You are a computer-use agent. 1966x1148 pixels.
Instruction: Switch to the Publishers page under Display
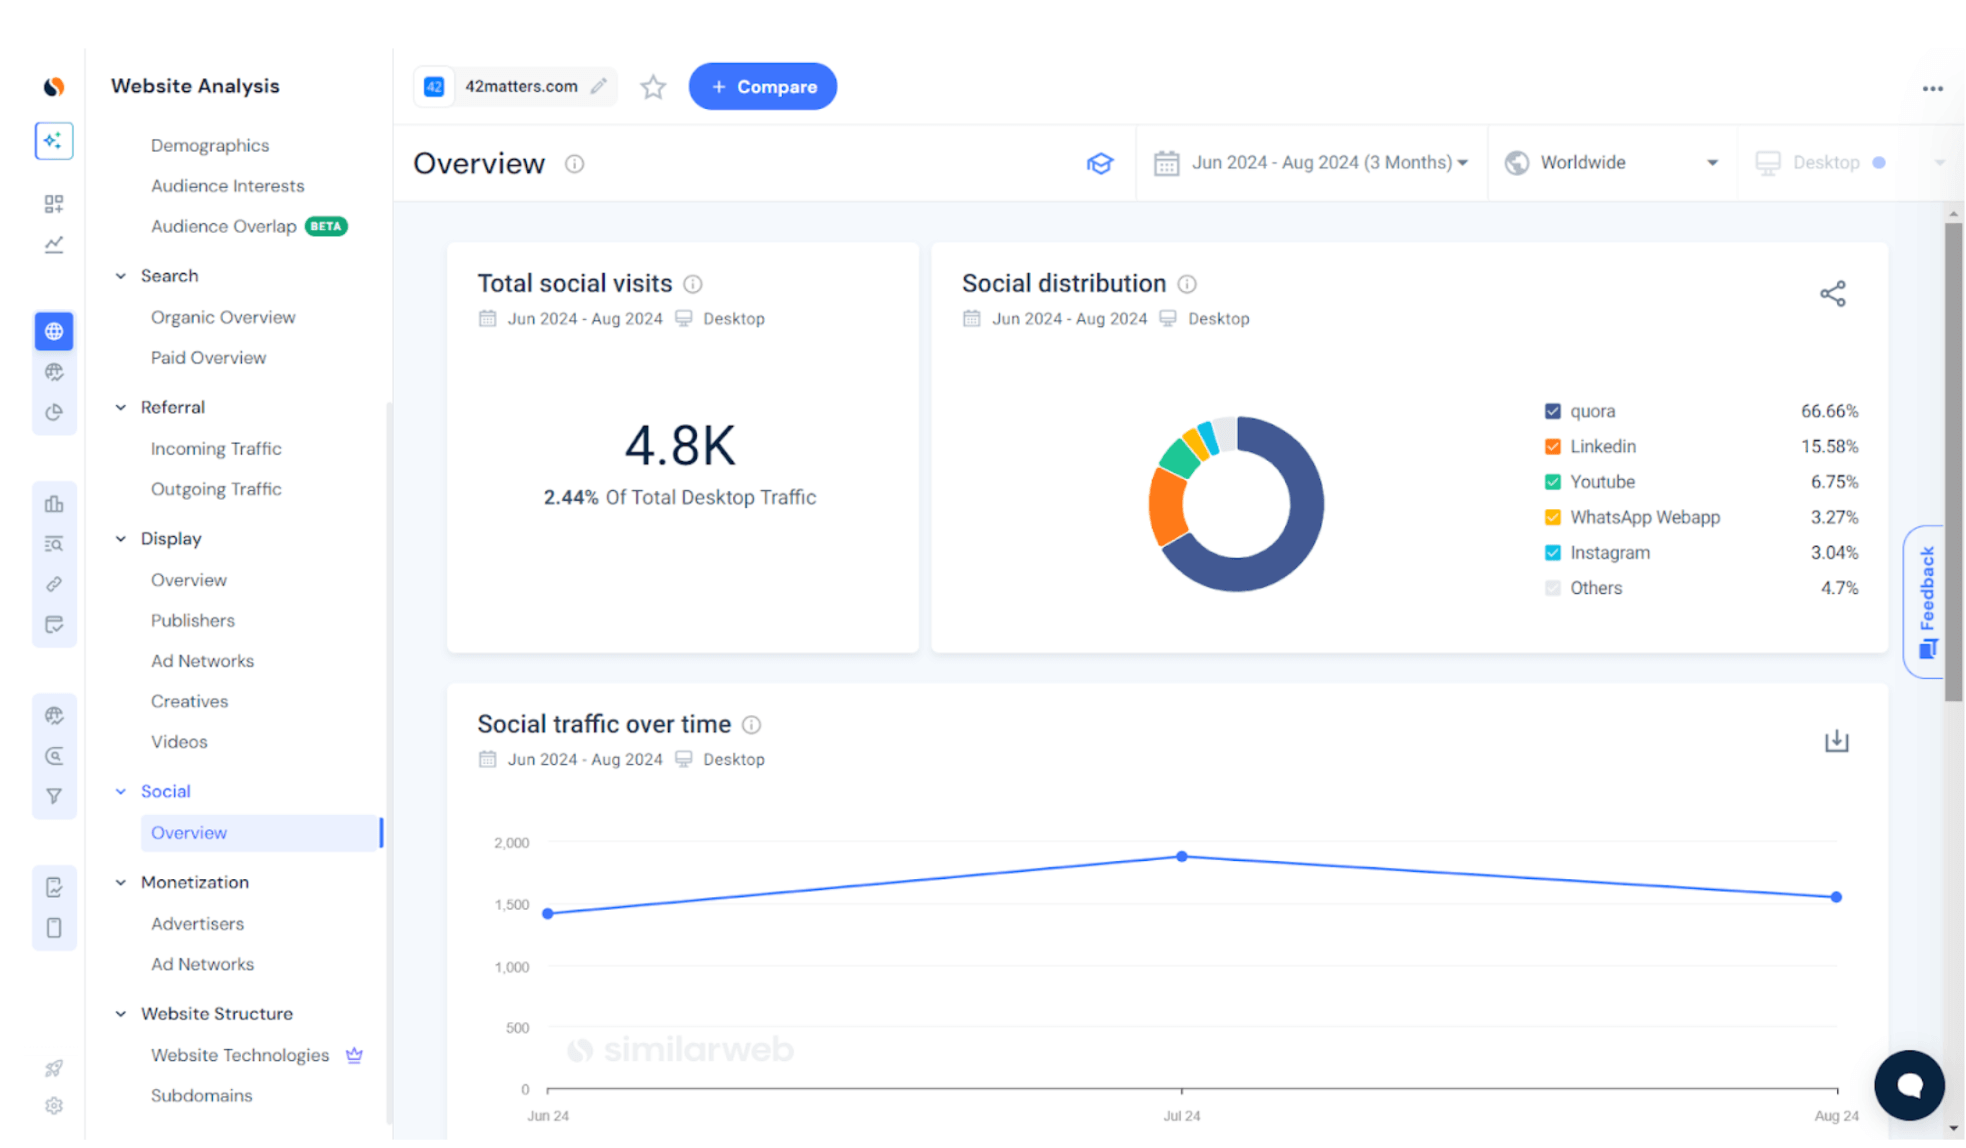point(193,620)
